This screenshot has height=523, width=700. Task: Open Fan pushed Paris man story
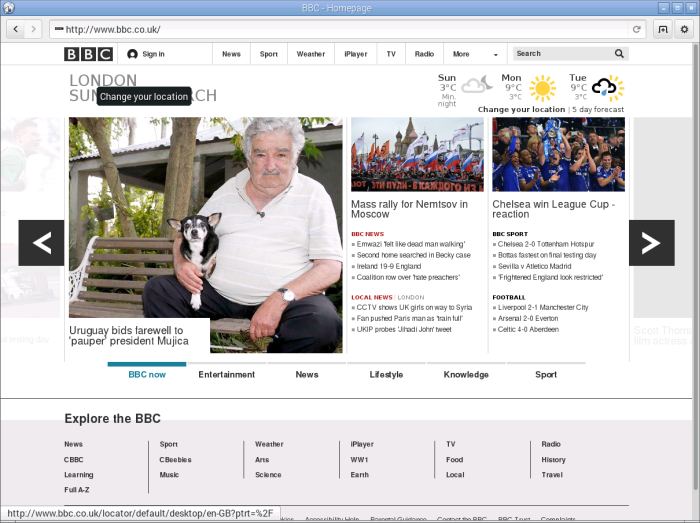409,319
